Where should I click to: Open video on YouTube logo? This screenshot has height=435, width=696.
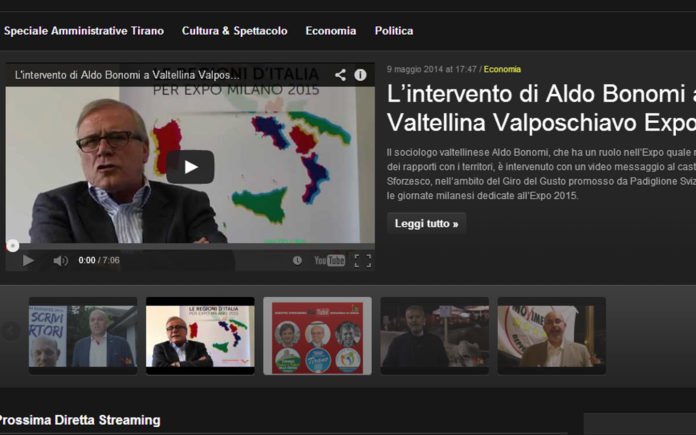point(329,261)
